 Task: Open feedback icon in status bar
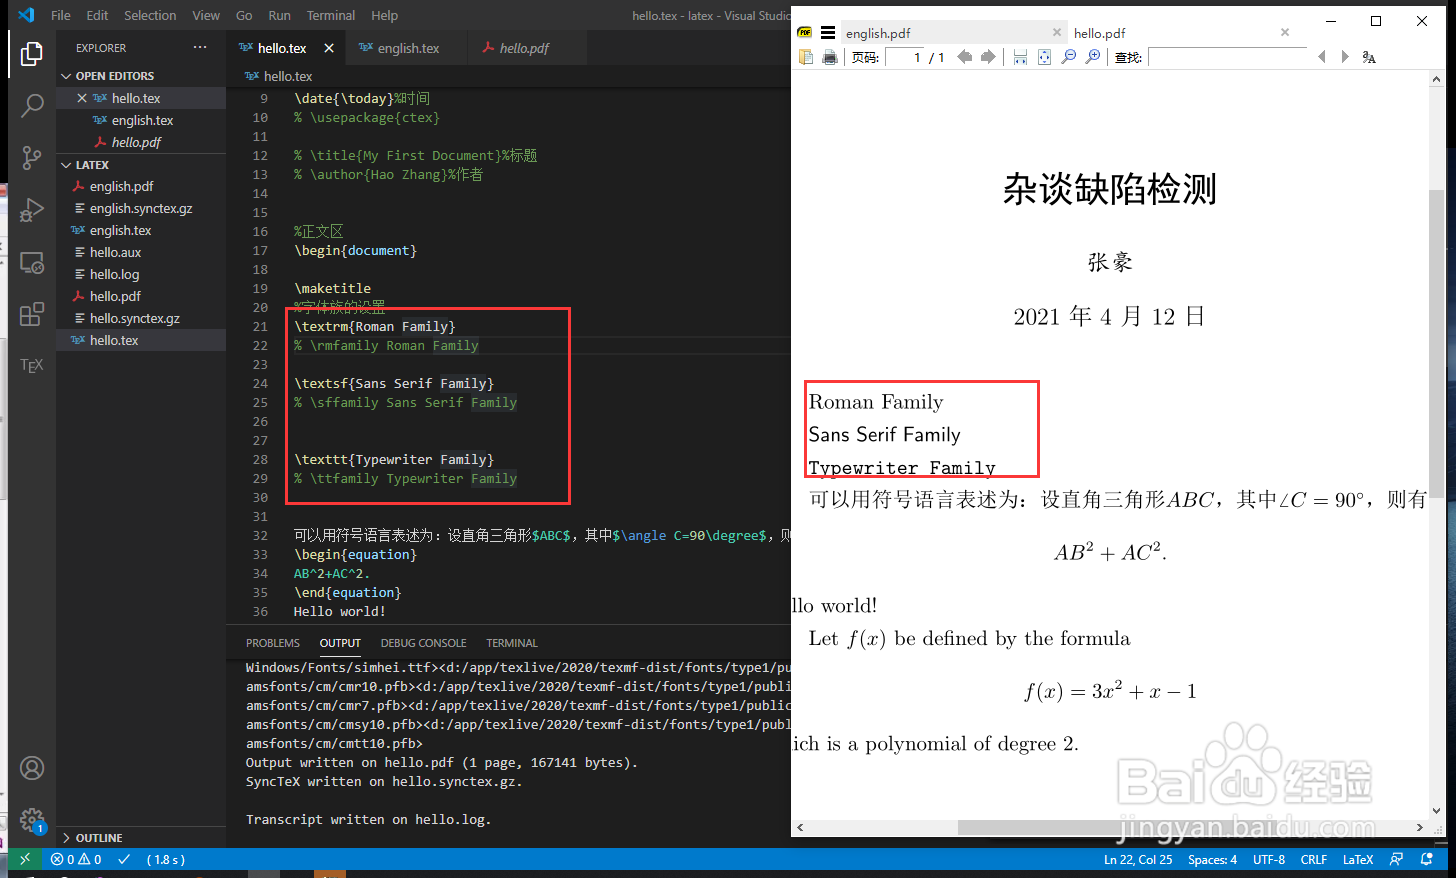point(1397,859)
